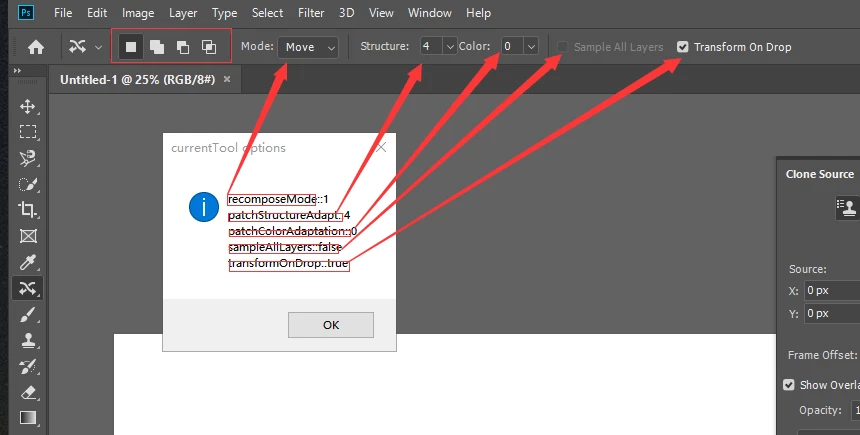The height and width of the screenshot is (435, 860).
Task: Select New selection mode icon
Action: click(131, 47)
